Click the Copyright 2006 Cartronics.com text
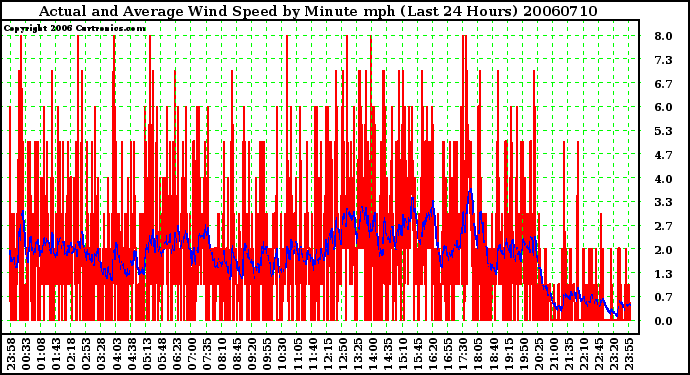This screenshot has height=375, width=690. [75, 29]
